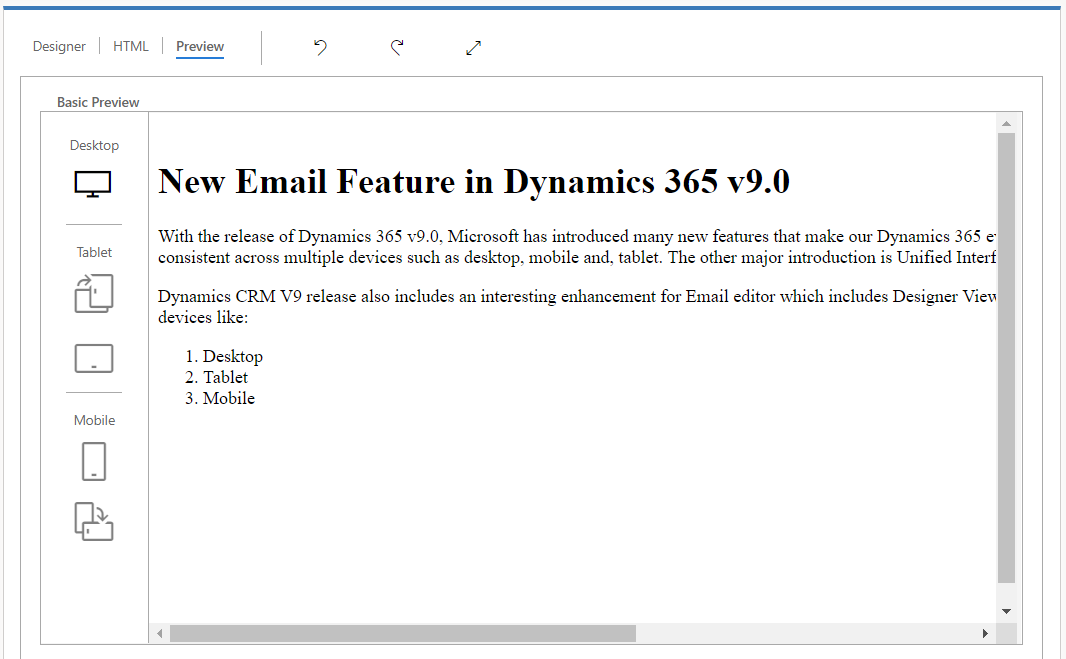Viewport: 1066px width, 659px height.
Task: Click the redo arrow icon
Action: 396,47
